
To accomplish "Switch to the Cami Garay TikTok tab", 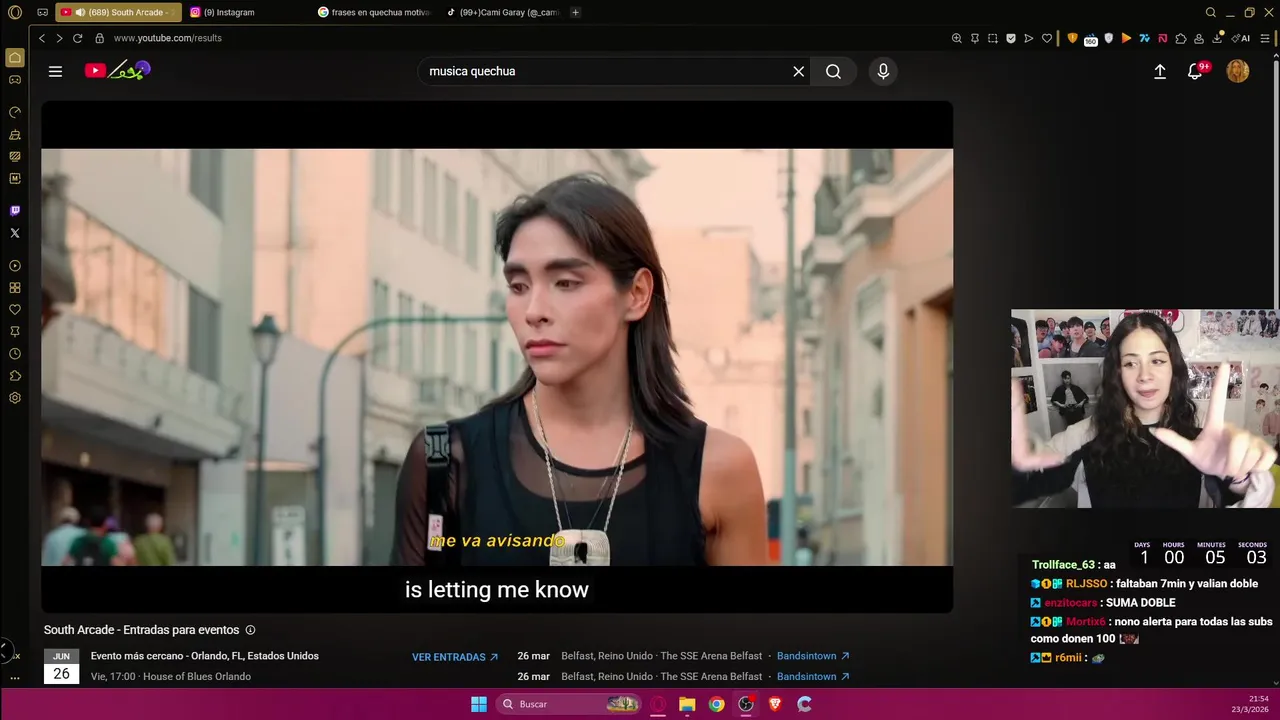I will 503,12.
